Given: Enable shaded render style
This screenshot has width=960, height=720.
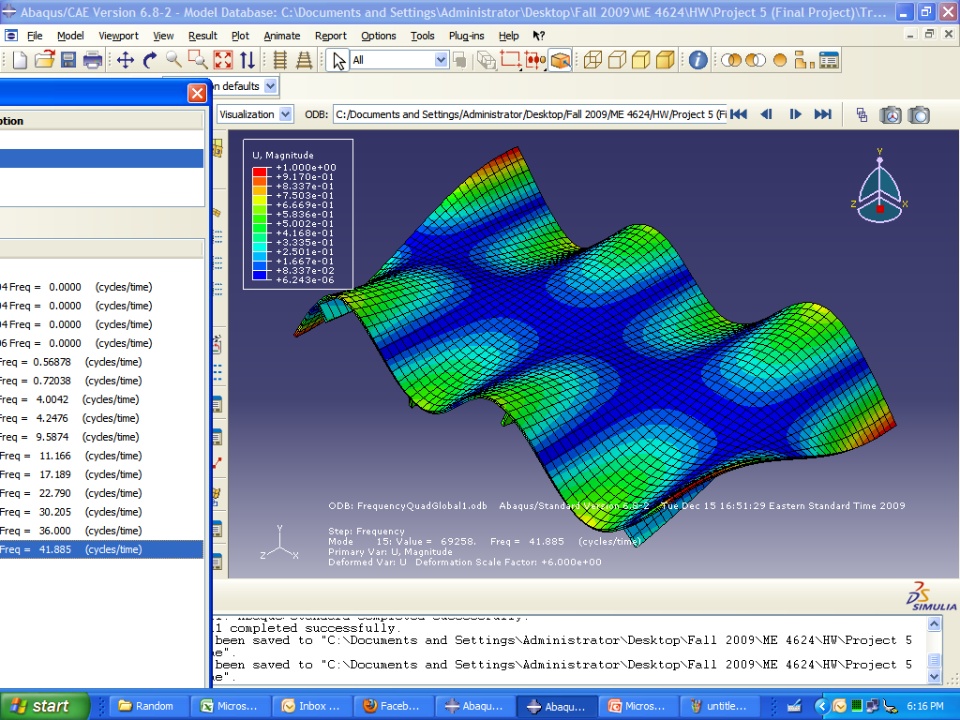Looking at the screenshot, I should [665, 60].
